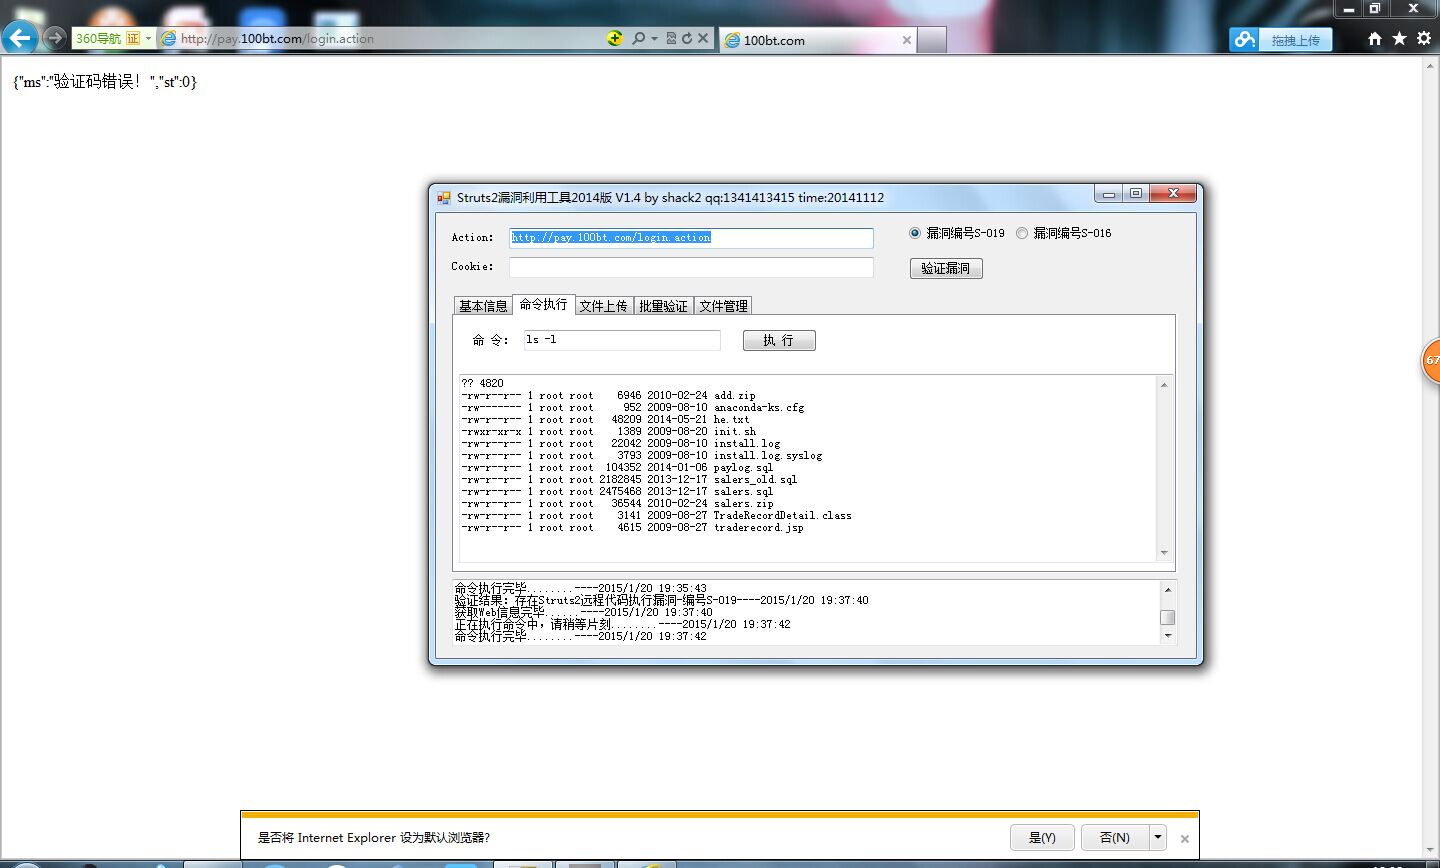Open a new blank browser tab
Image resolution: width=1440 pixels, height=868 pixels.
click(x=931, y=40)
